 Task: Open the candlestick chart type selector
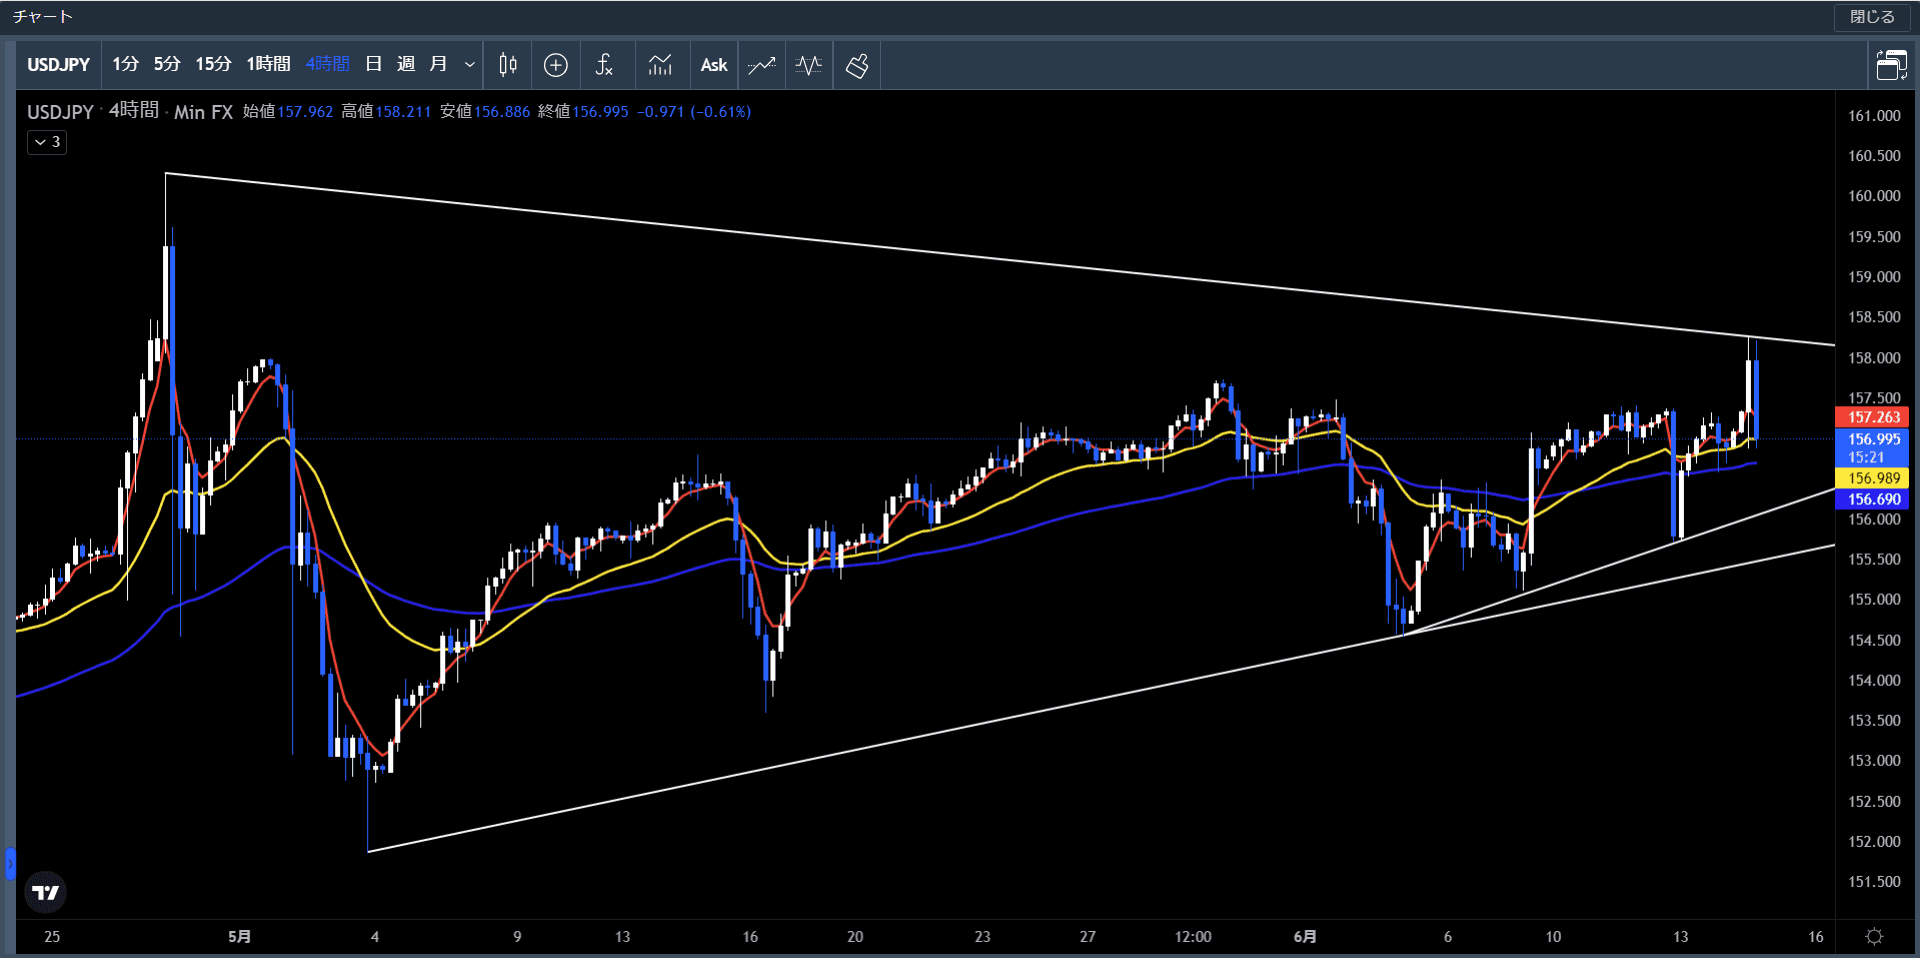pyautogui.click(x=508, y=65)
